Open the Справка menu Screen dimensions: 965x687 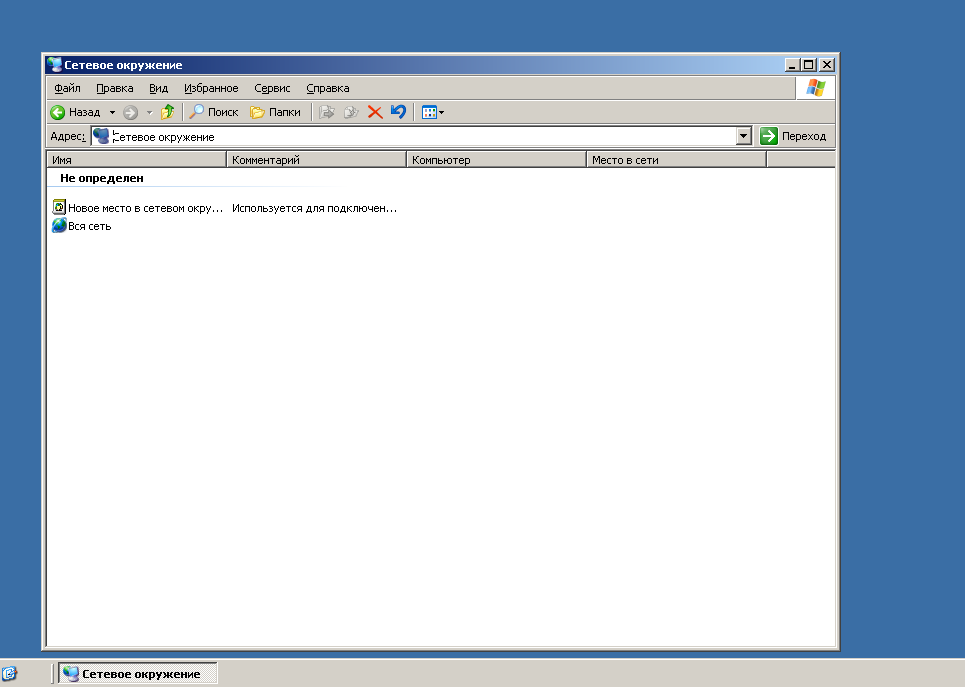(x=328, y=88)
